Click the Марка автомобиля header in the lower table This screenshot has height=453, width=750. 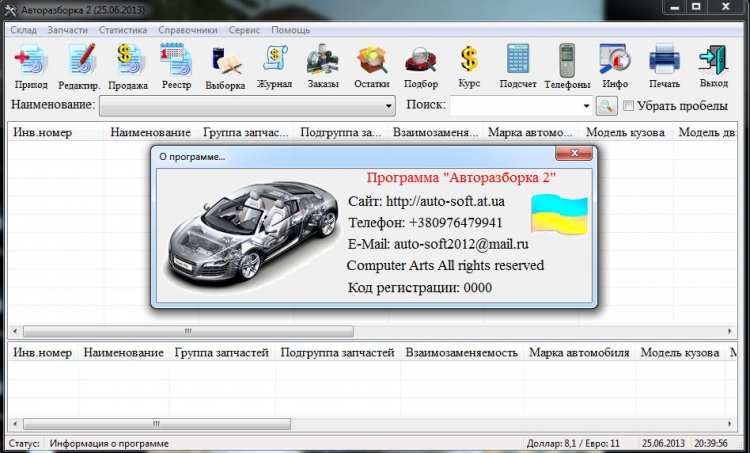(x=579, y=353)
